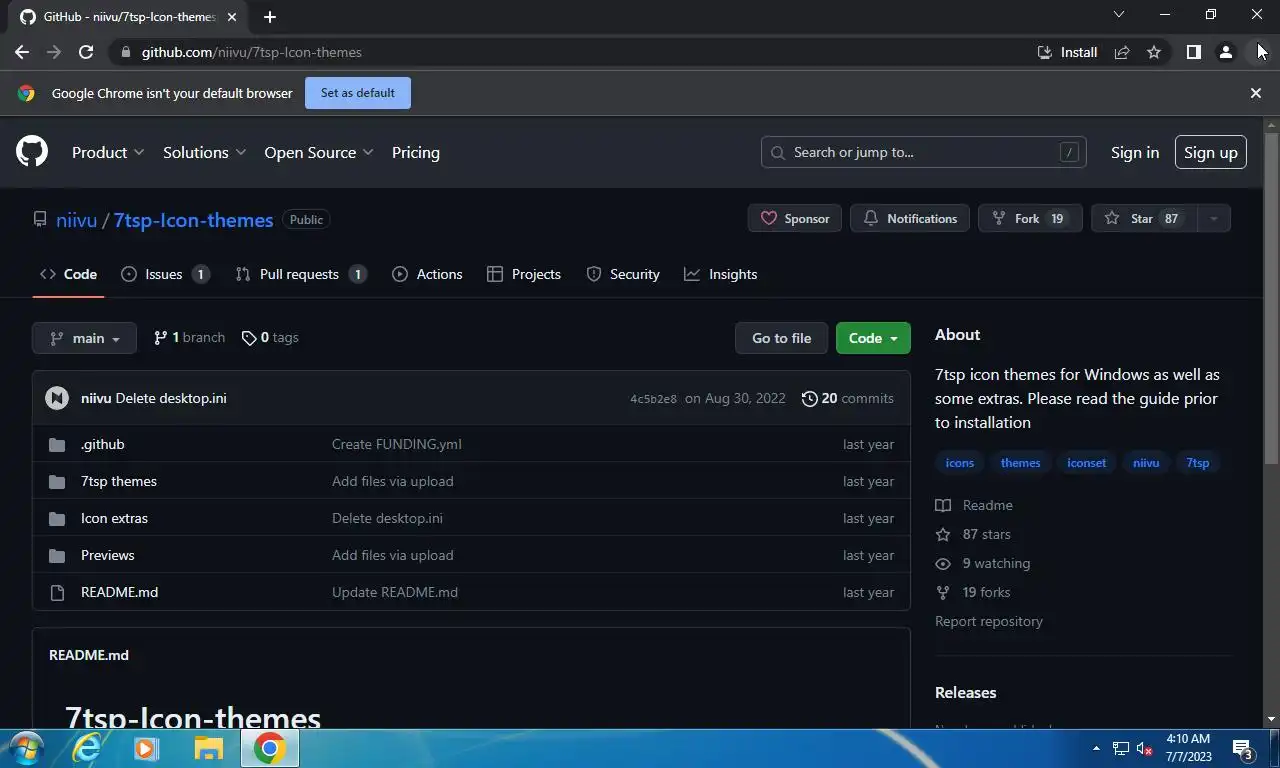Open the niivu owner profile link
The height and width of the screenshot is (768, 1280).
tap(77, 220)
